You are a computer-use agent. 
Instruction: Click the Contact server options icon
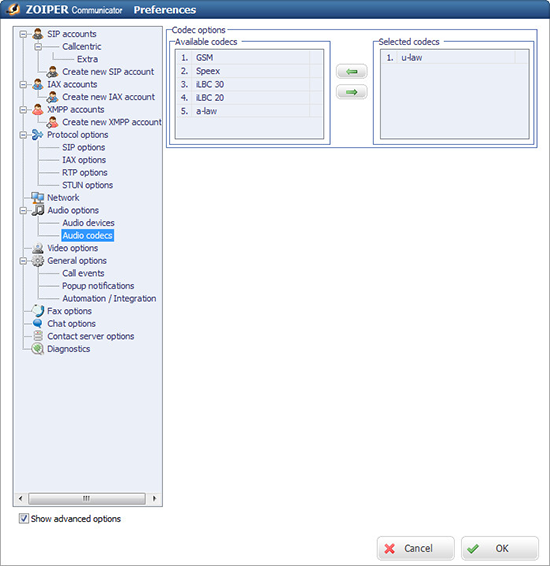(38, 336)
